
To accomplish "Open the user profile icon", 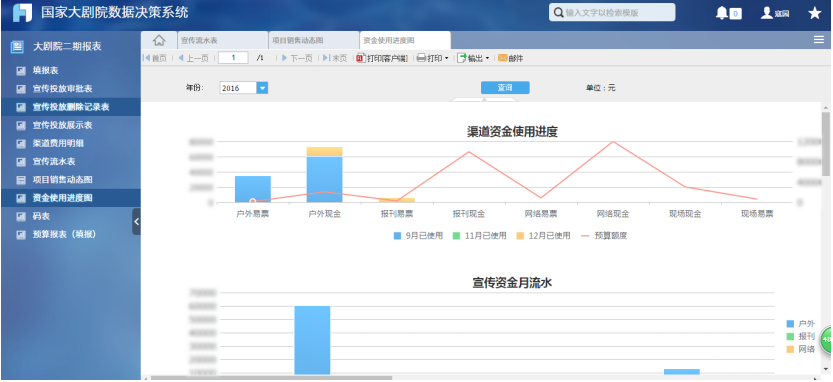I will click(x=767, y=13).
